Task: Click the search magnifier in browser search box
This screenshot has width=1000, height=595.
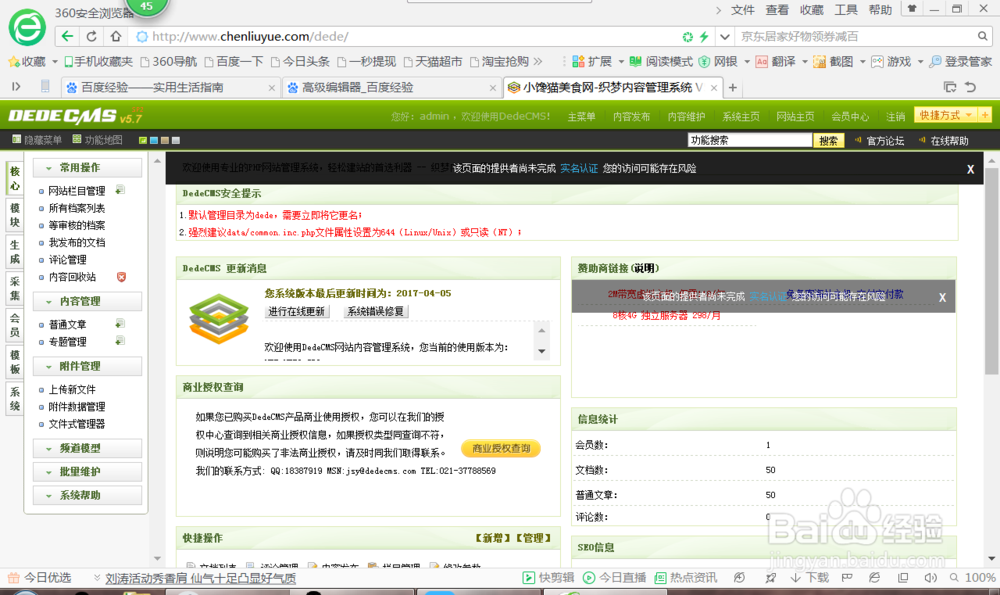Action: tap(983, 36)
